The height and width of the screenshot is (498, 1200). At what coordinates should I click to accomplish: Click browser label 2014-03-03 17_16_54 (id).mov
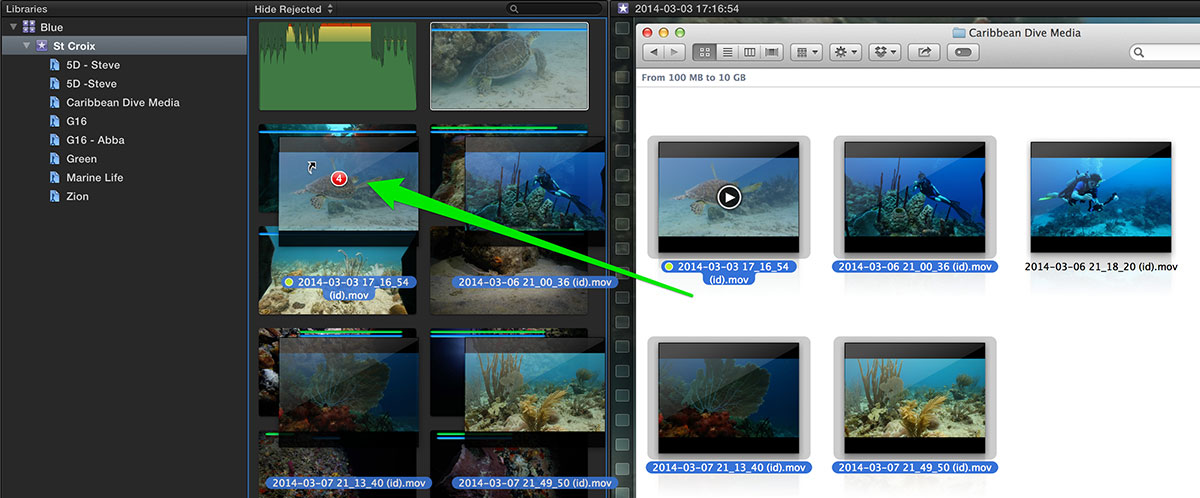pos(348,289)
